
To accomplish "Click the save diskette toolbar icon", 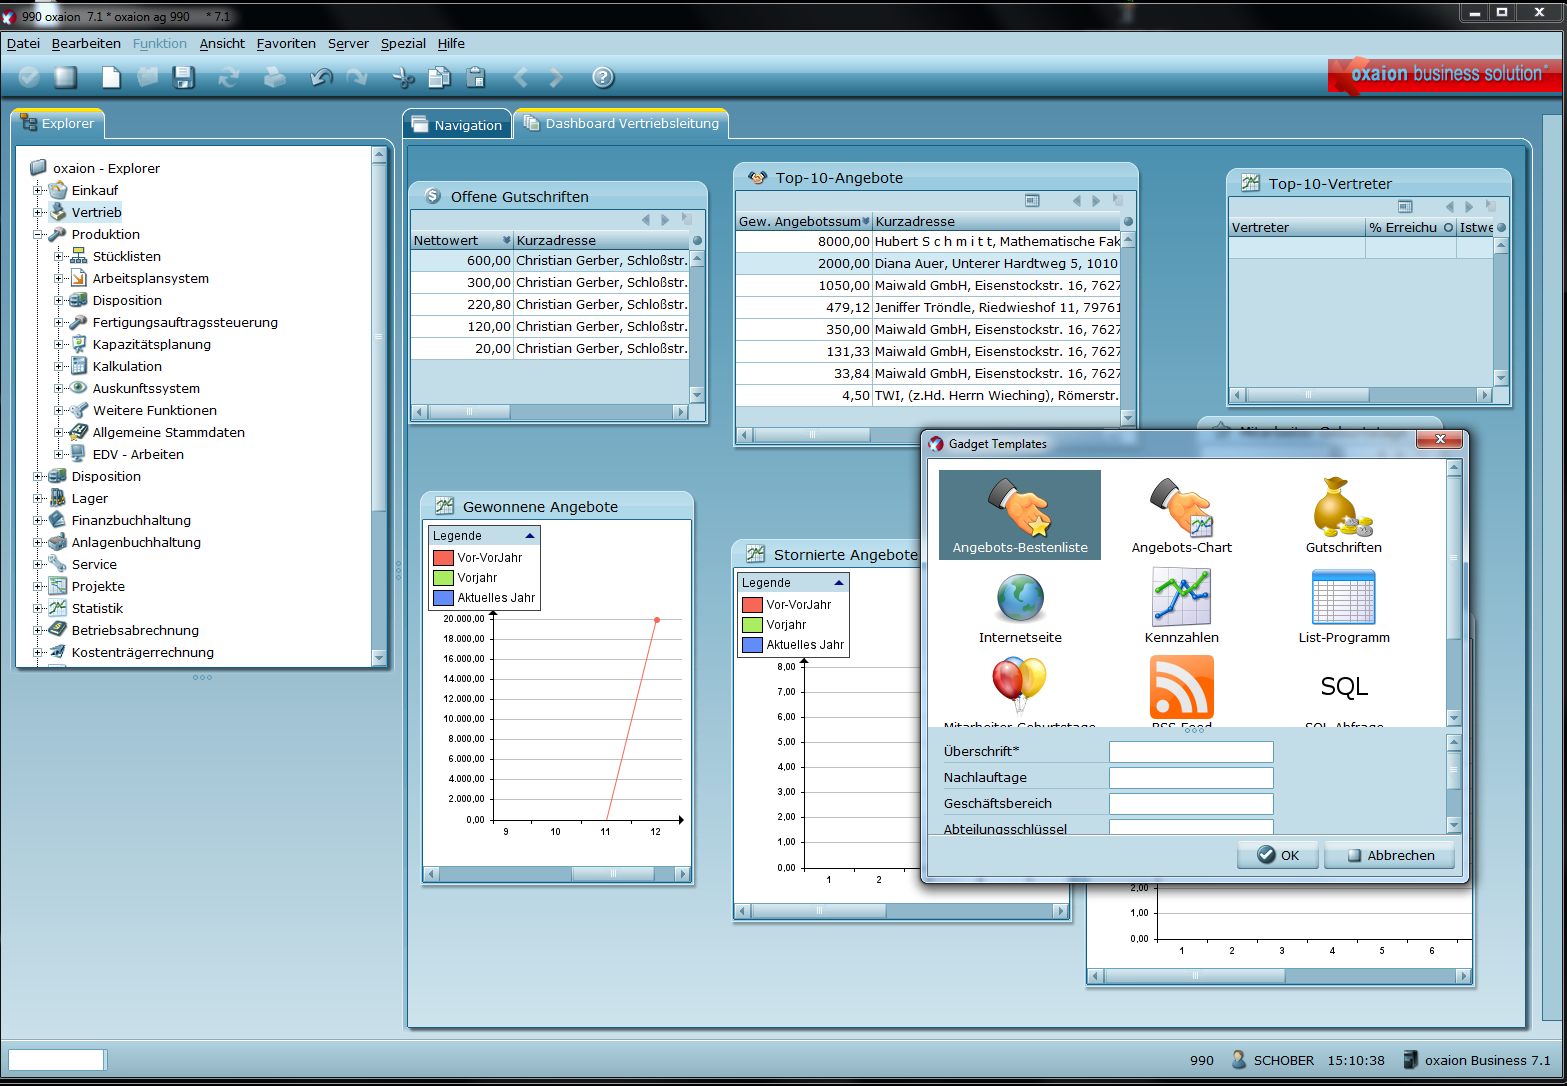I will (183, 77).
